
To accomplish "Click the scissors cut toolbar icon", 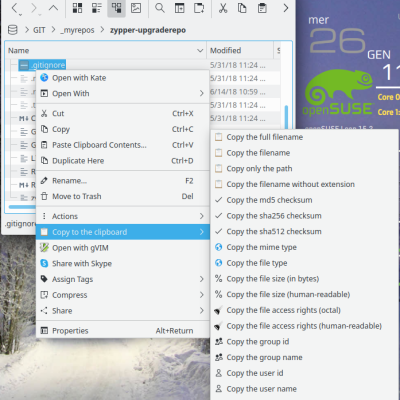I will [x=223, y=8].
